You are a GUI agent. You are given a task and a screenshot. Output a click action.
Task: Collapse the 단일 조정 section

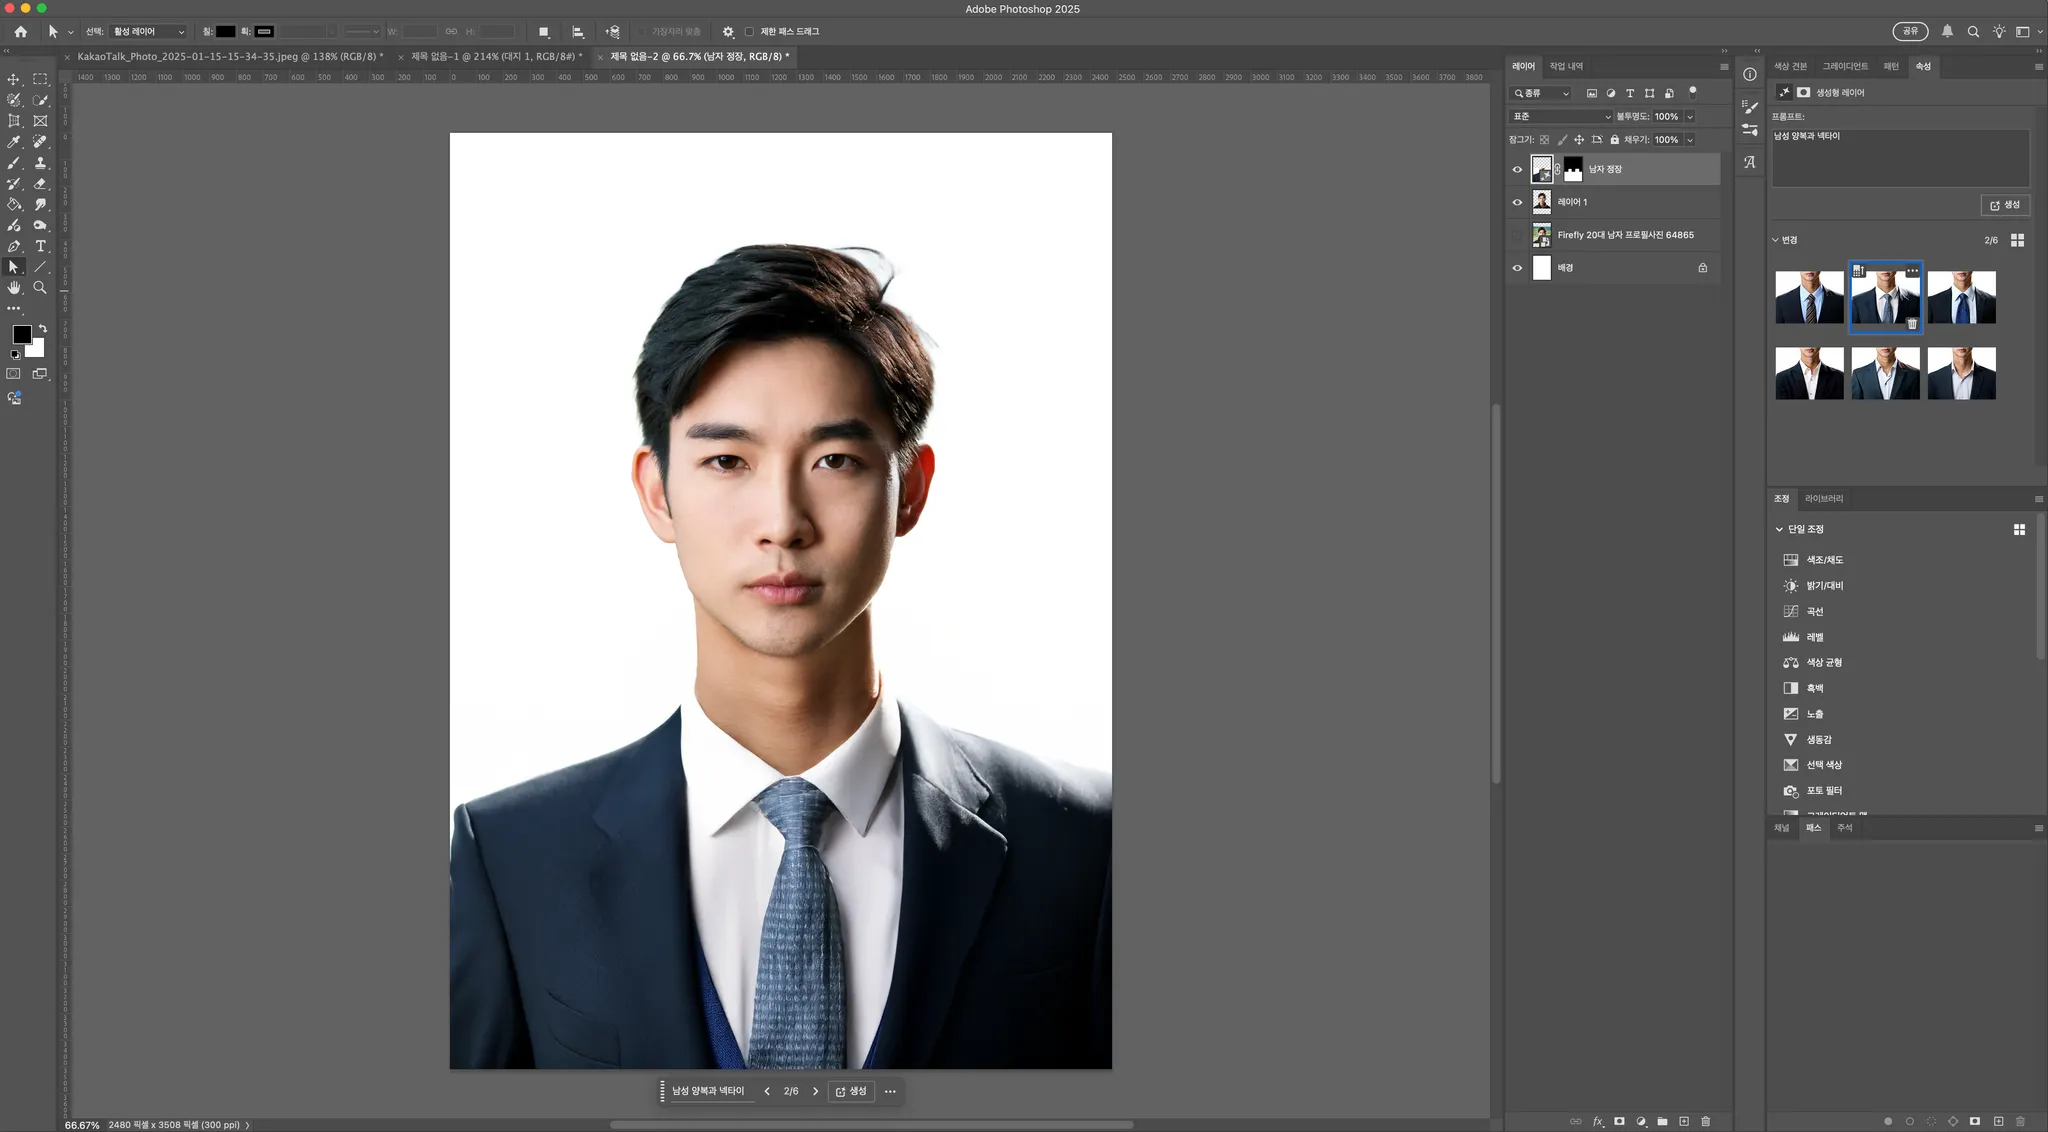click(x=1779, y=529)
